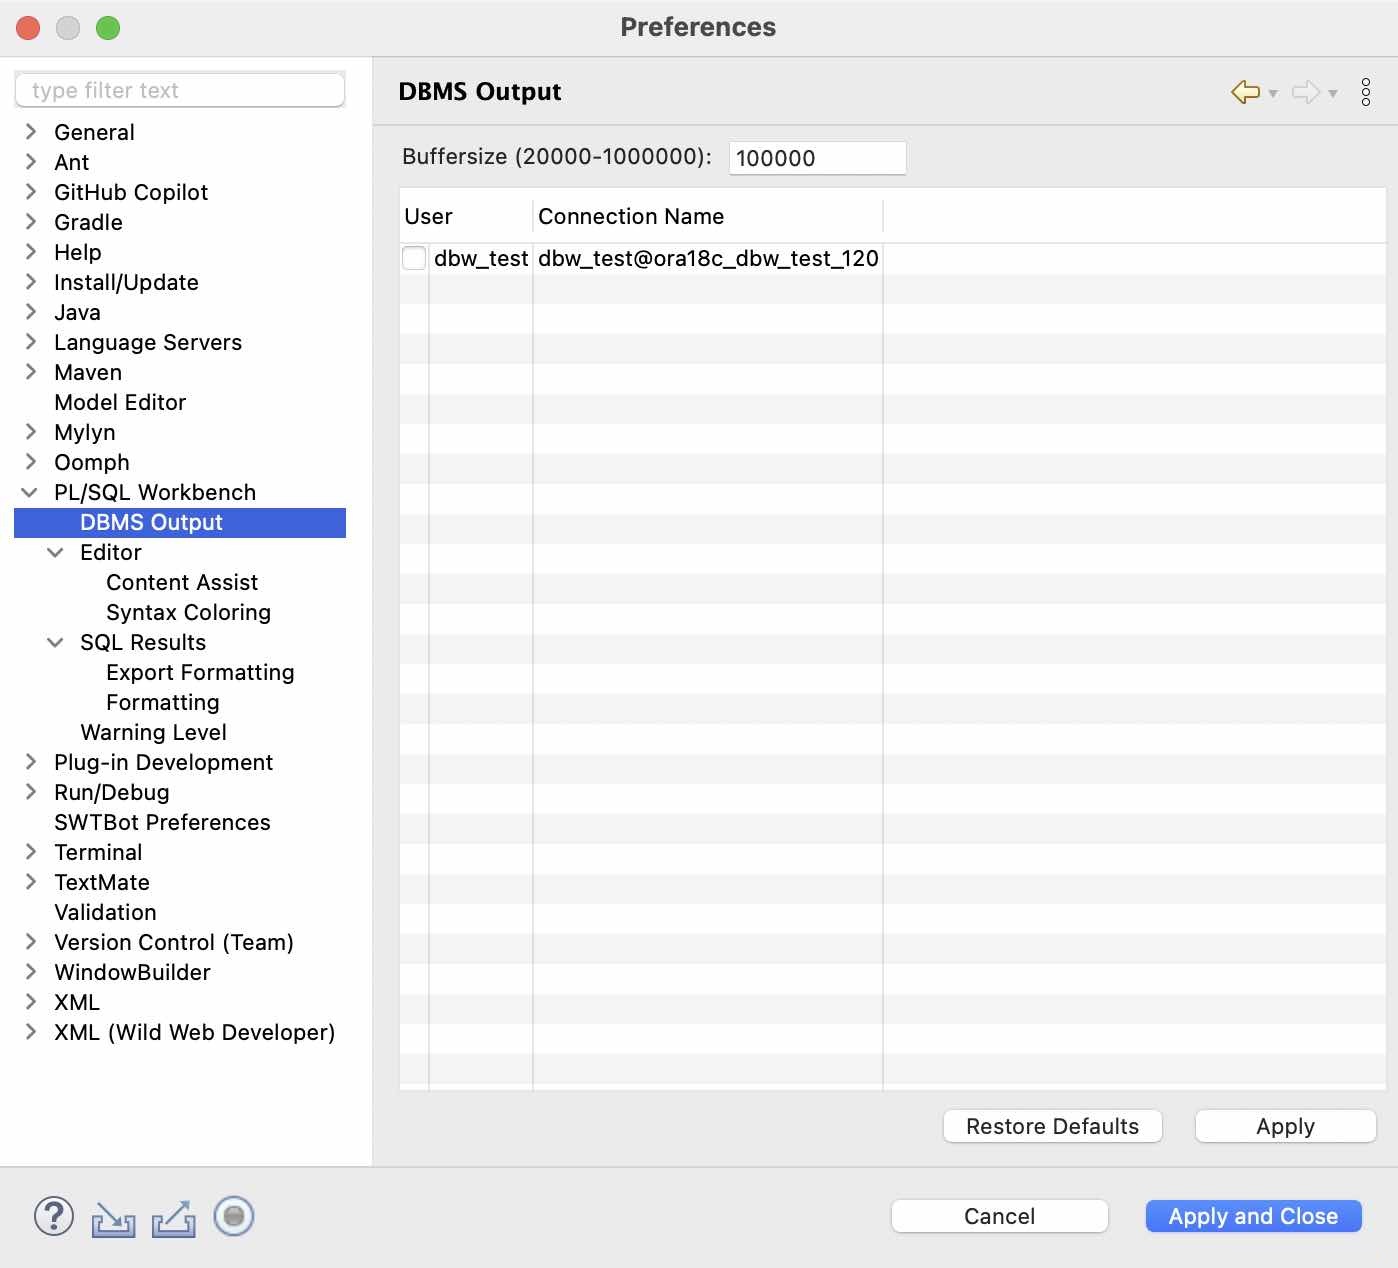Open the Warning Level settings page
Image resolution: width=1398 pixels, height=1268 pixels.
(x=152, y=732)
